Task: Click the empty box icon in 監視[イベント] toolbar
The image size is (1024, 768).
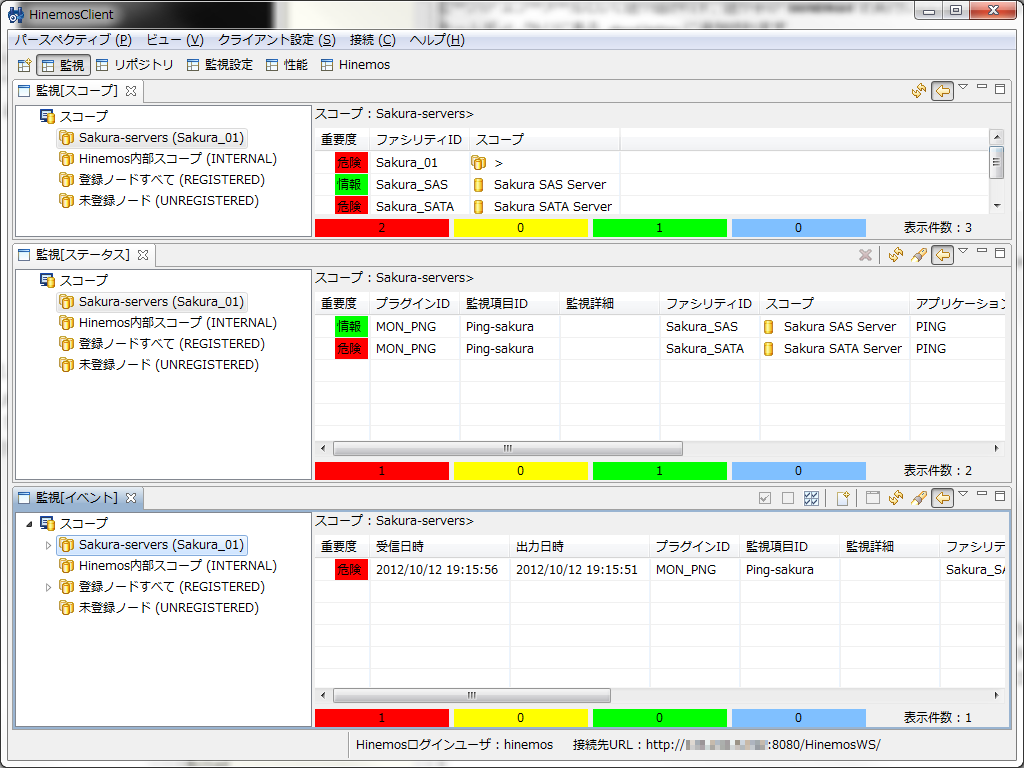Action: click(788, 498)
